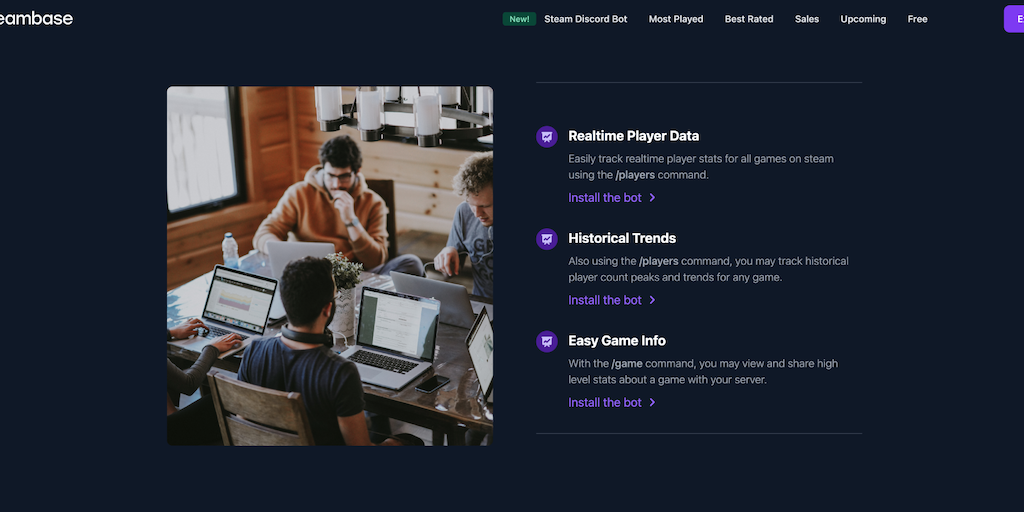Click the Realtime Player Data heading
This screenshot has height=512, width=1024.
pyautogui.click(x=633, y=136)
